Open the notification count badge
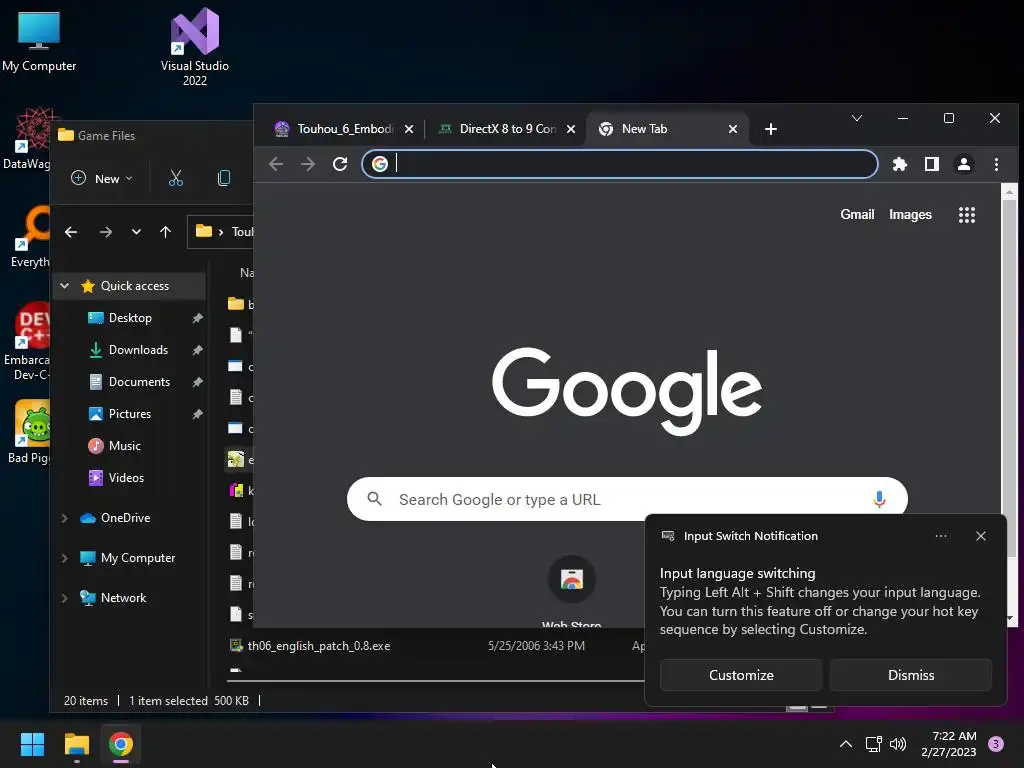 tap(995, 744)
